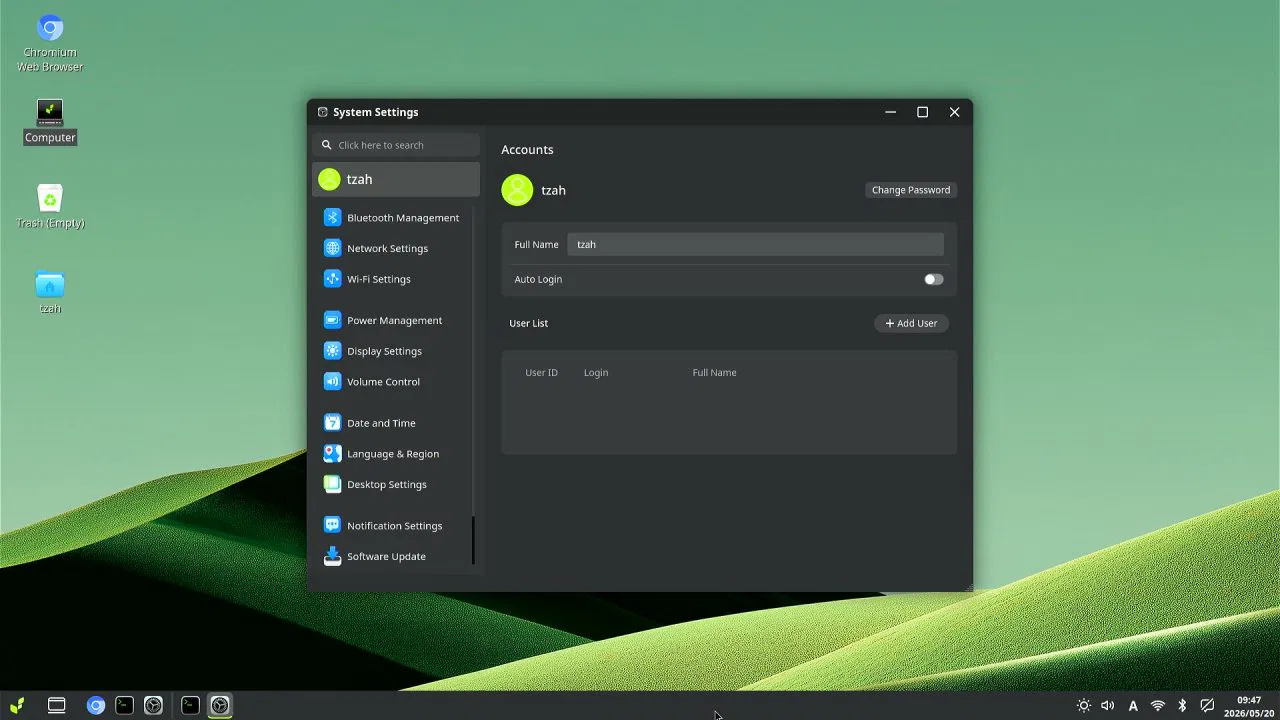Viewport: 1280px width, 720px height.
Task: Click the Bluetooth icon in system tray
Action: pyautogui.click(x=1182, y=706)
